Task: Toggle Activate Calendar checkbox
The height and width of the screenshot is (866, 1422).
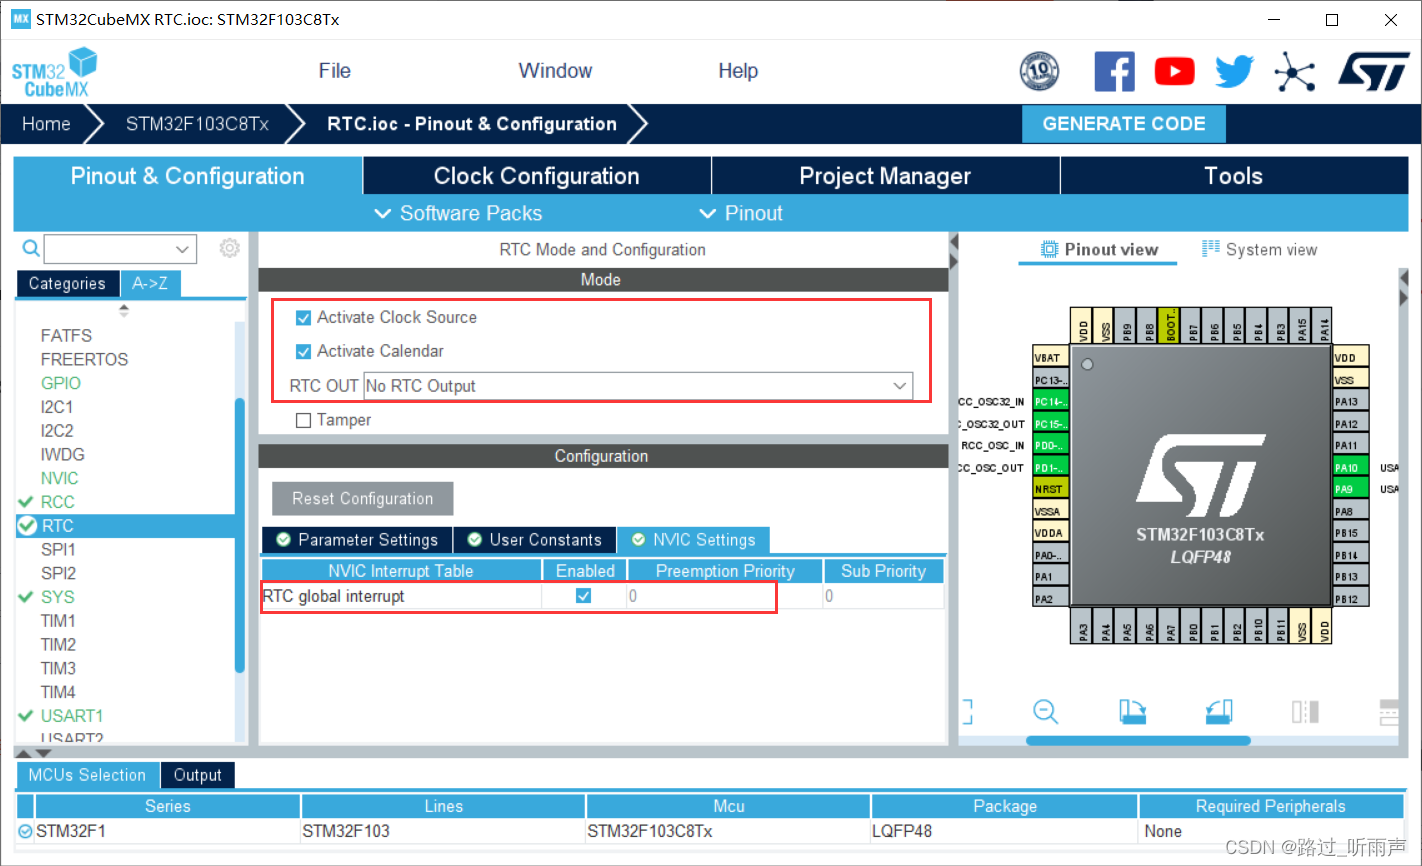Action: (x=303, y=352)
